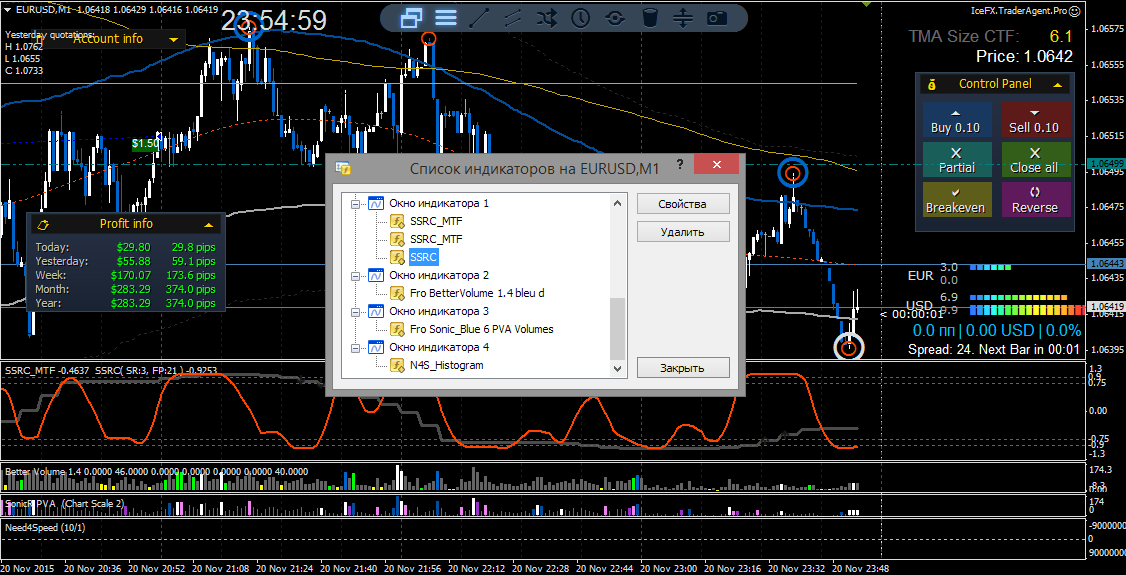Screen dimensions: 1126x575
Task: Click the help question mark in dialog
Action: click(679, 165)
